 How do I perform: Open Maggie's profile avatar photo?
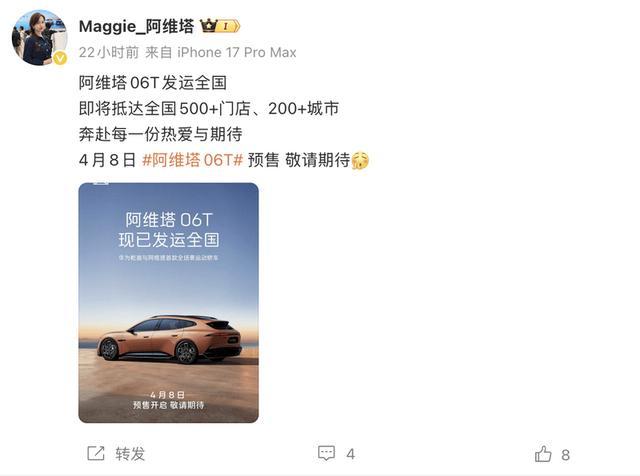39,38
